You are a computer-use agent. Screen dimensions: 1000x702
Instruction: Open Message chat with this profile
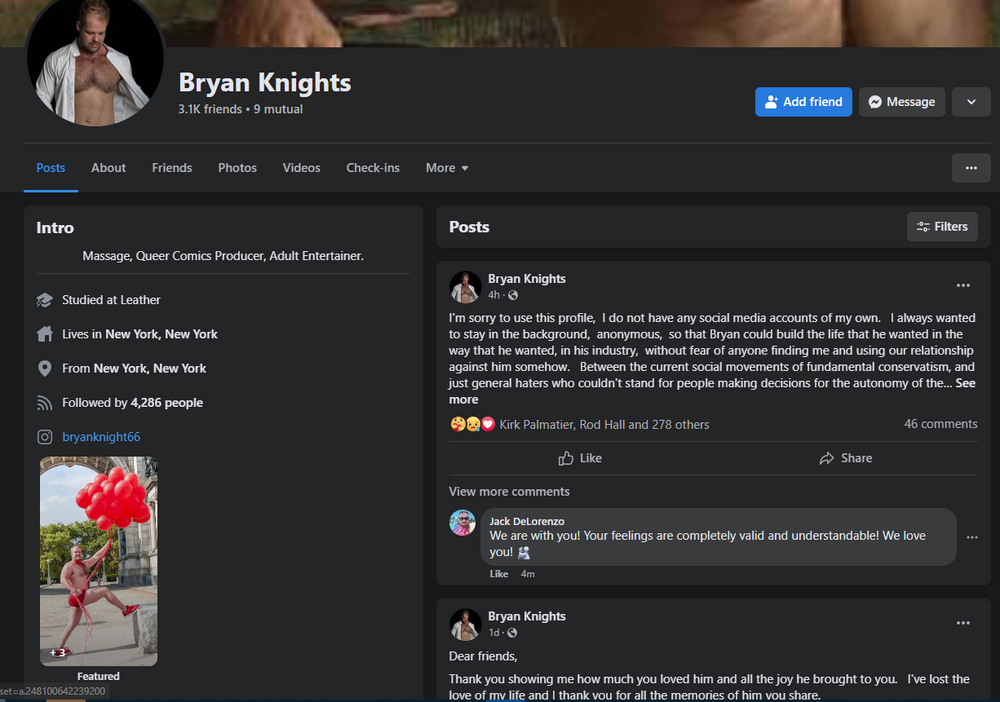pyautogui.click(x=901, y=102)
